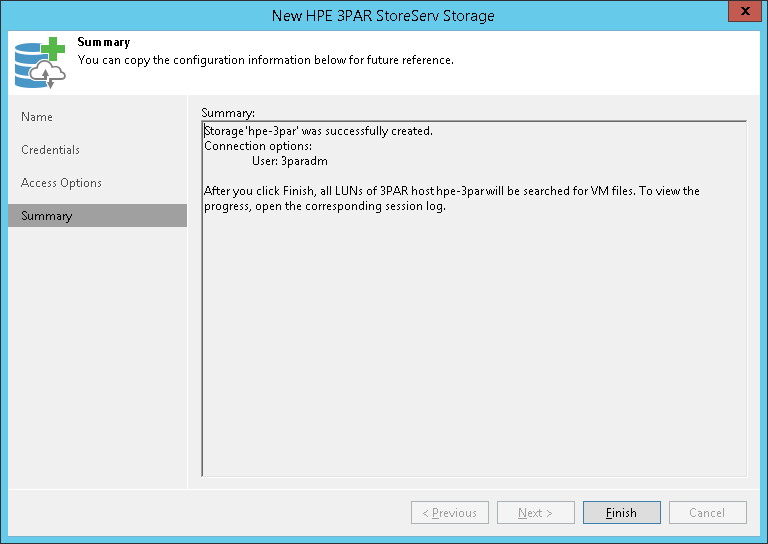Cancel the storage wizard
Screen dimensions: 768x544
pos(707,513)
